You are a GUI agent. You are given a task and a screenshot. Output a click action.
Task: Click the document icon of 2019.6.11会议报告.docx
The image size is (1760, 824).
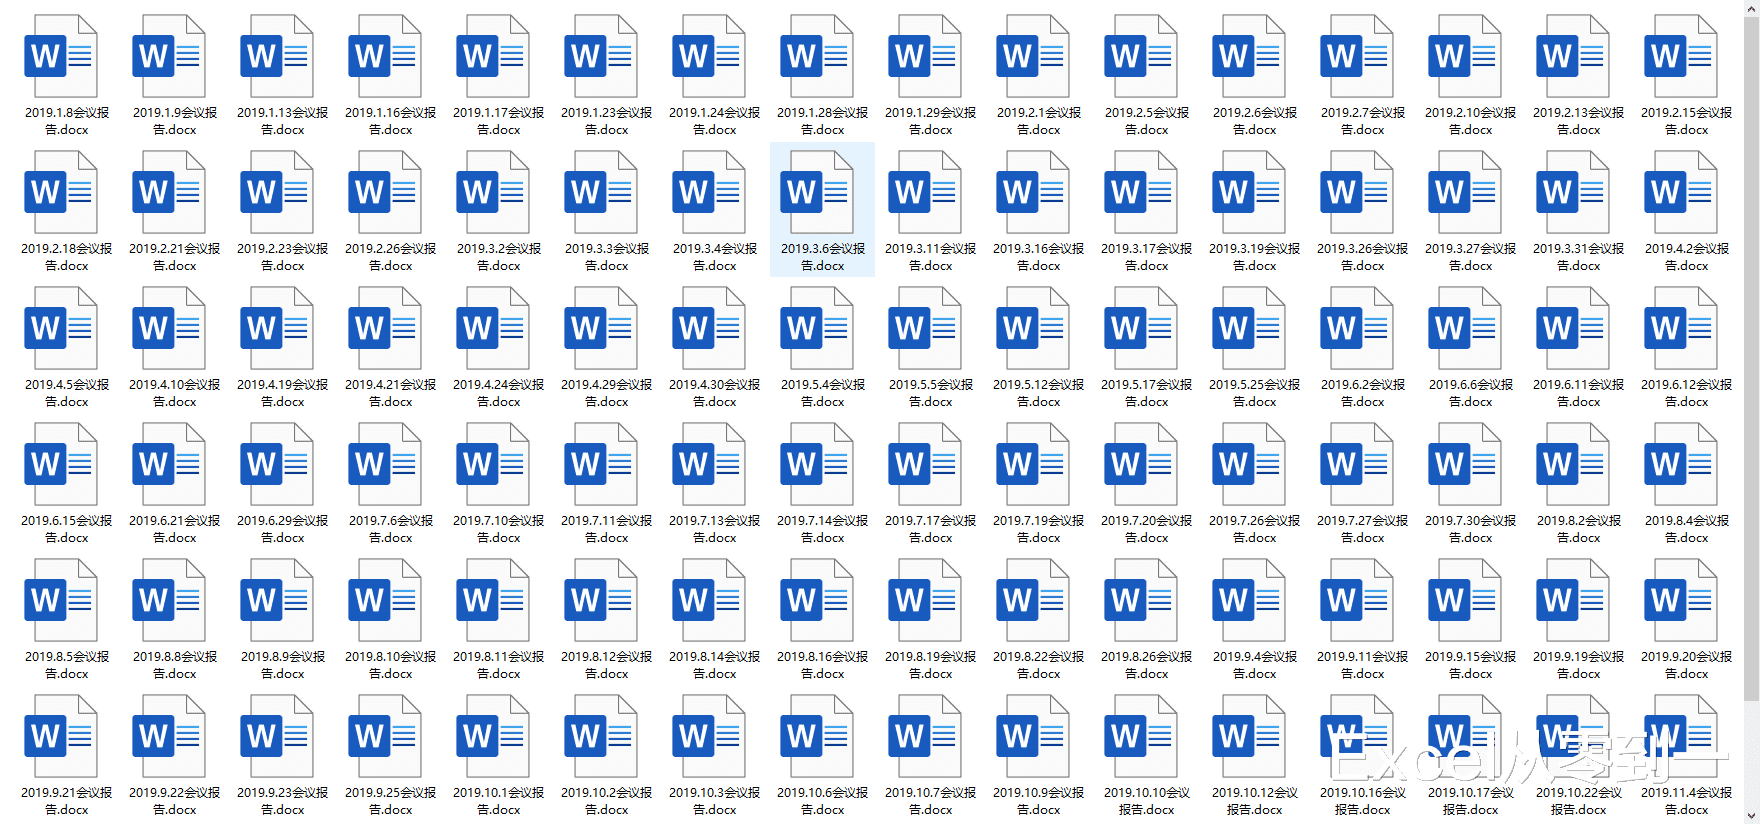click(1573, 328)
